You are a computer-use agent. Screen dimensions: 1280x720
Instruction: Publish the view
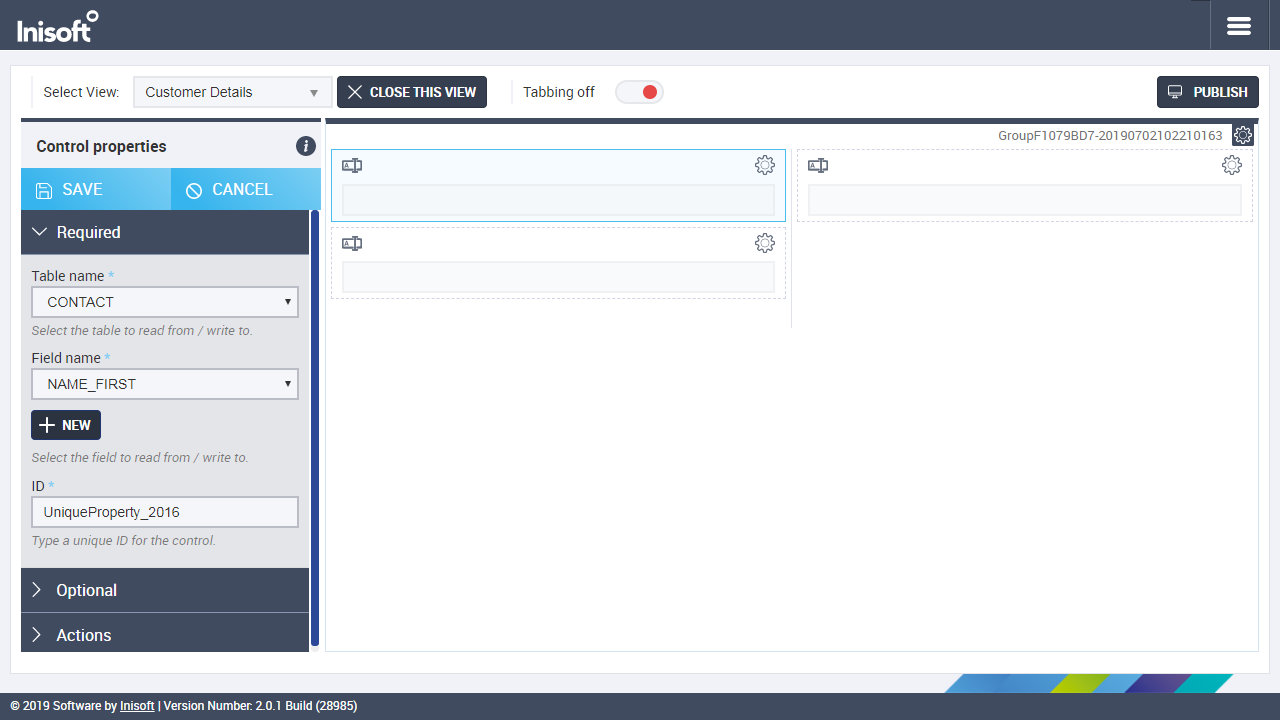1208,92
